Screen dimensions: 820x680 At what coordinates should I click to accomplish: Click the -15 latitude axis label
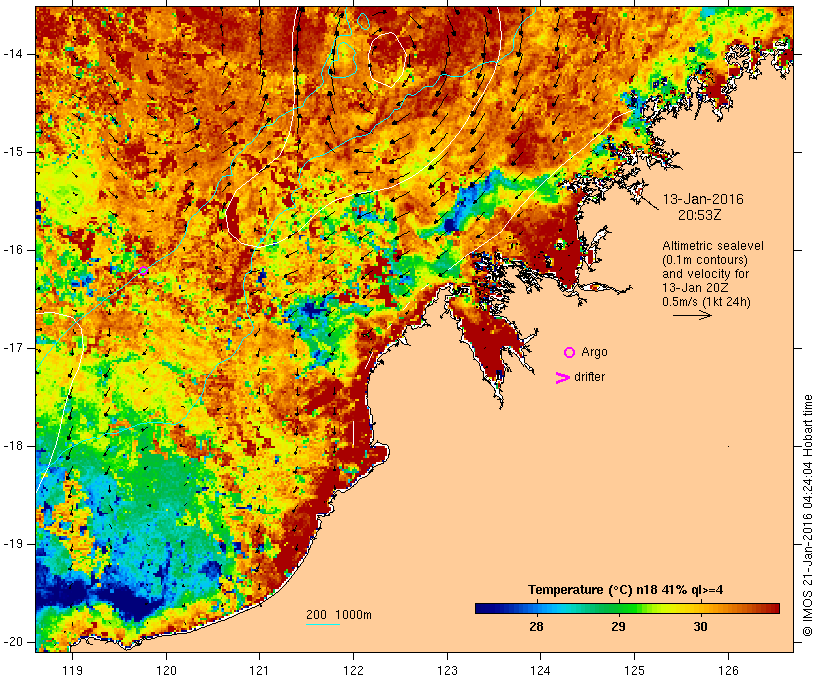tap(12, 152)
